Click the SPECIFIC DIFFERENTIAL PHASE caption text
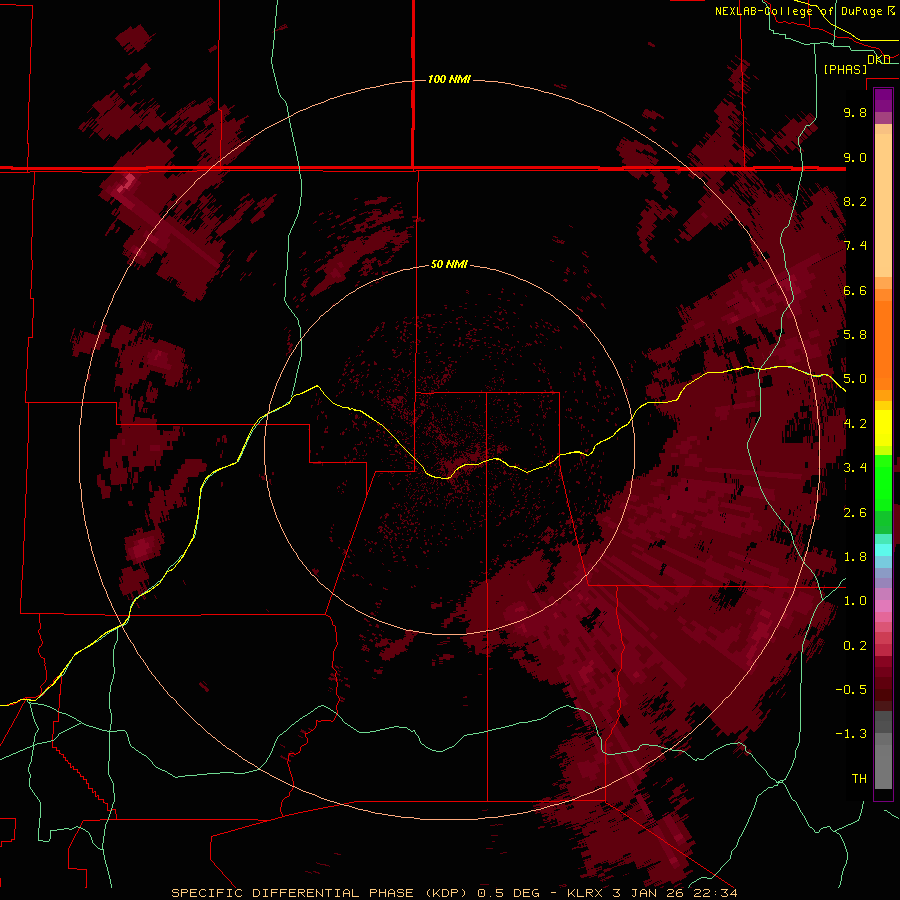This screenshot has height=900, width=900. (292, 893)
